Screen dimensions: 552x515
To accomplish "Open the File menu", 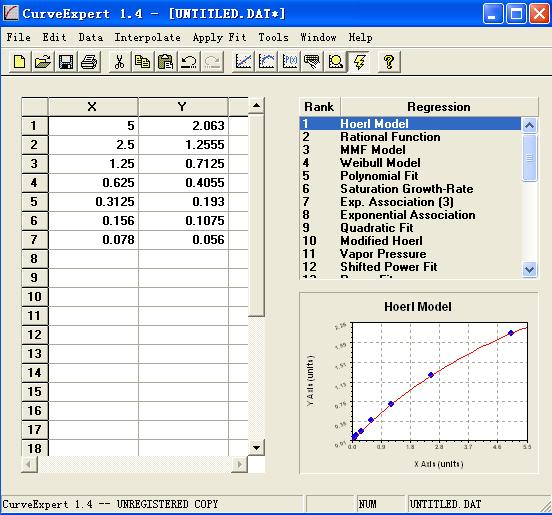I will [19, 37].
